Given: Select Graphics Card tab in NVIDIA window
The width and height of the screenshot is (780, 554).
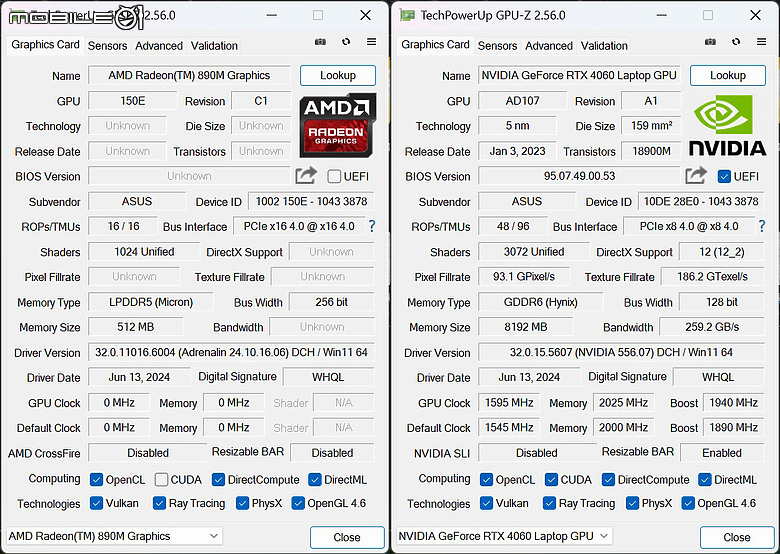Looking at the screenshot, I should [435, 45].
